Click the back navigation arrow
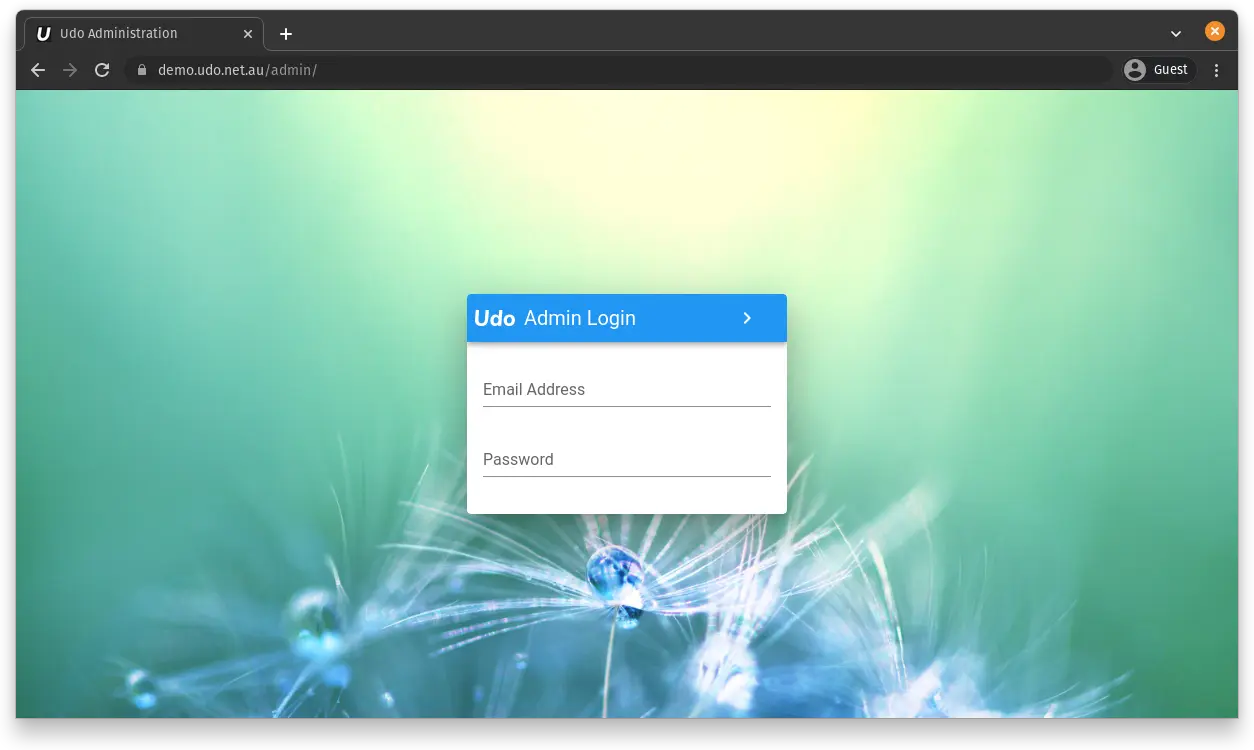Screen dimensions: 1254x750 click(38, 70)
